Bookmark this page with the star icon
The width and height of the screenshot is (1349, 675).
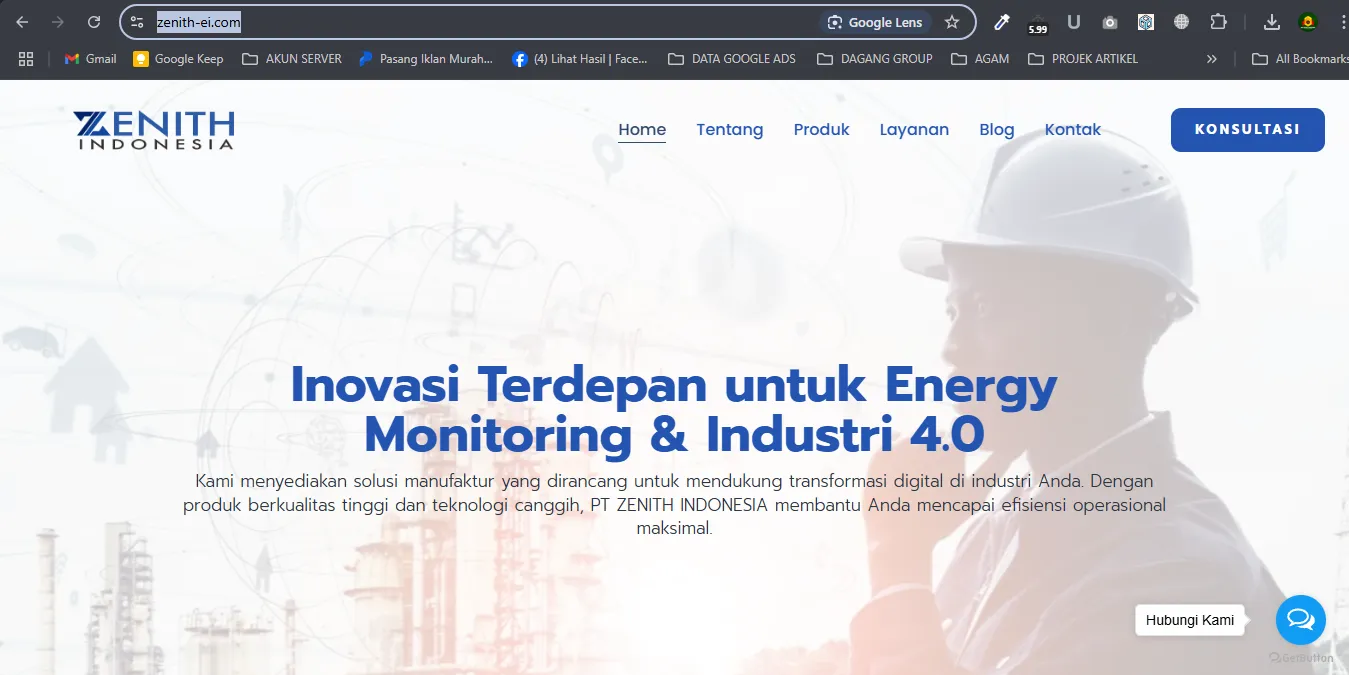tap(952, 22)
